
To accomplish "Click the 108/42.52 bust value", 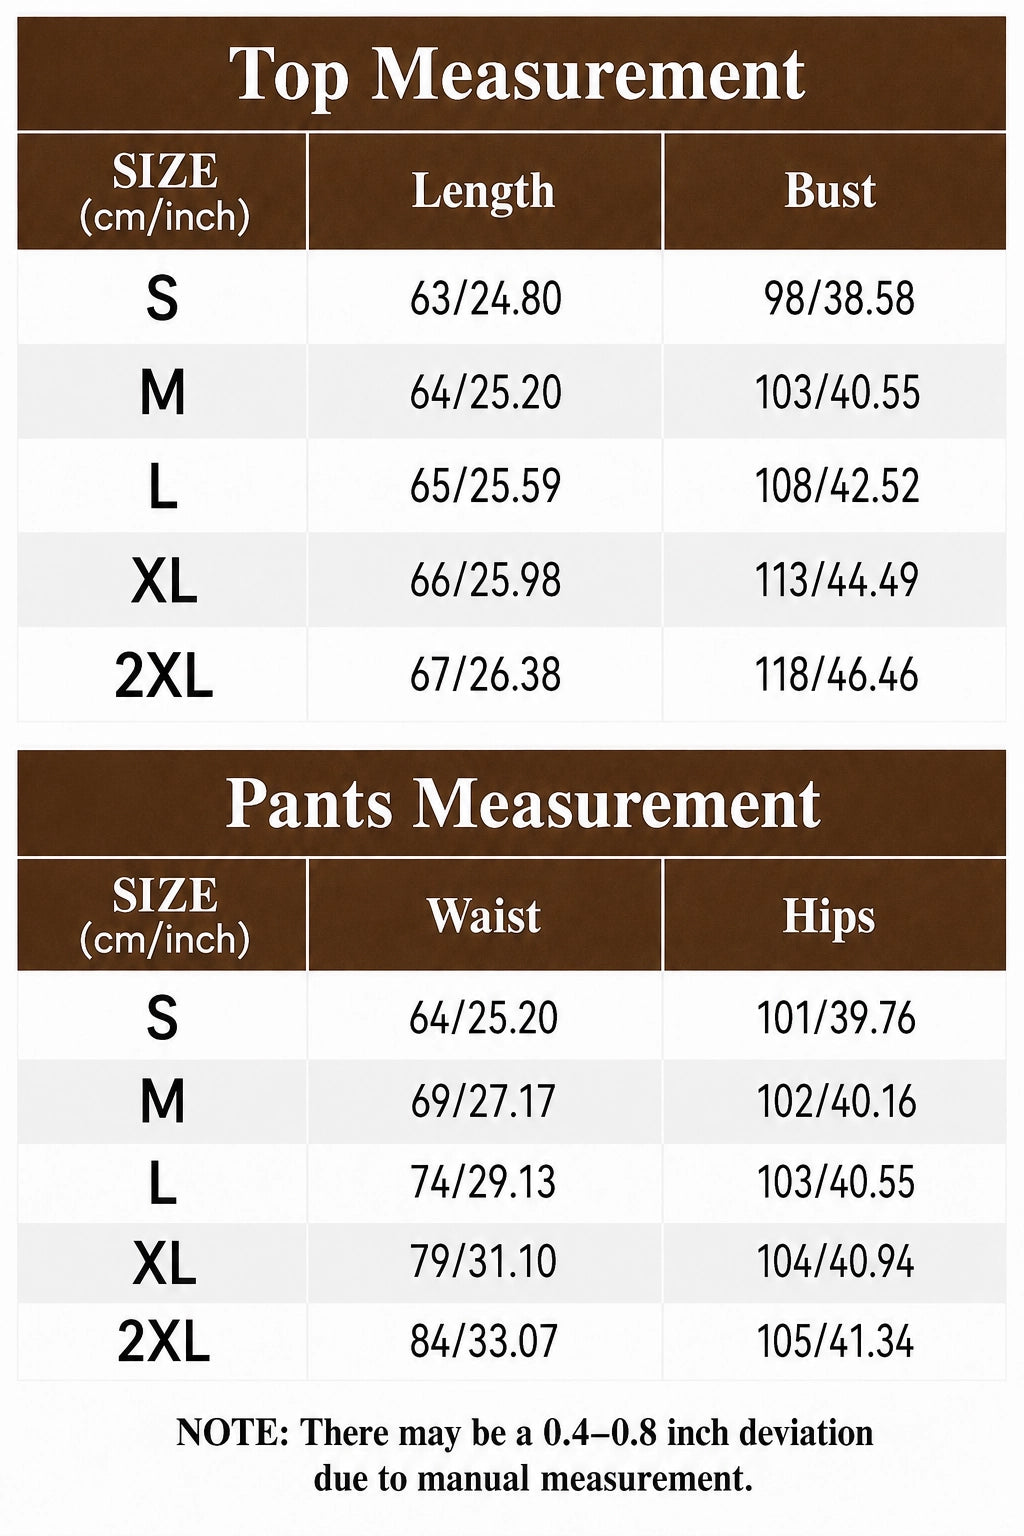I will pos(837,486).
